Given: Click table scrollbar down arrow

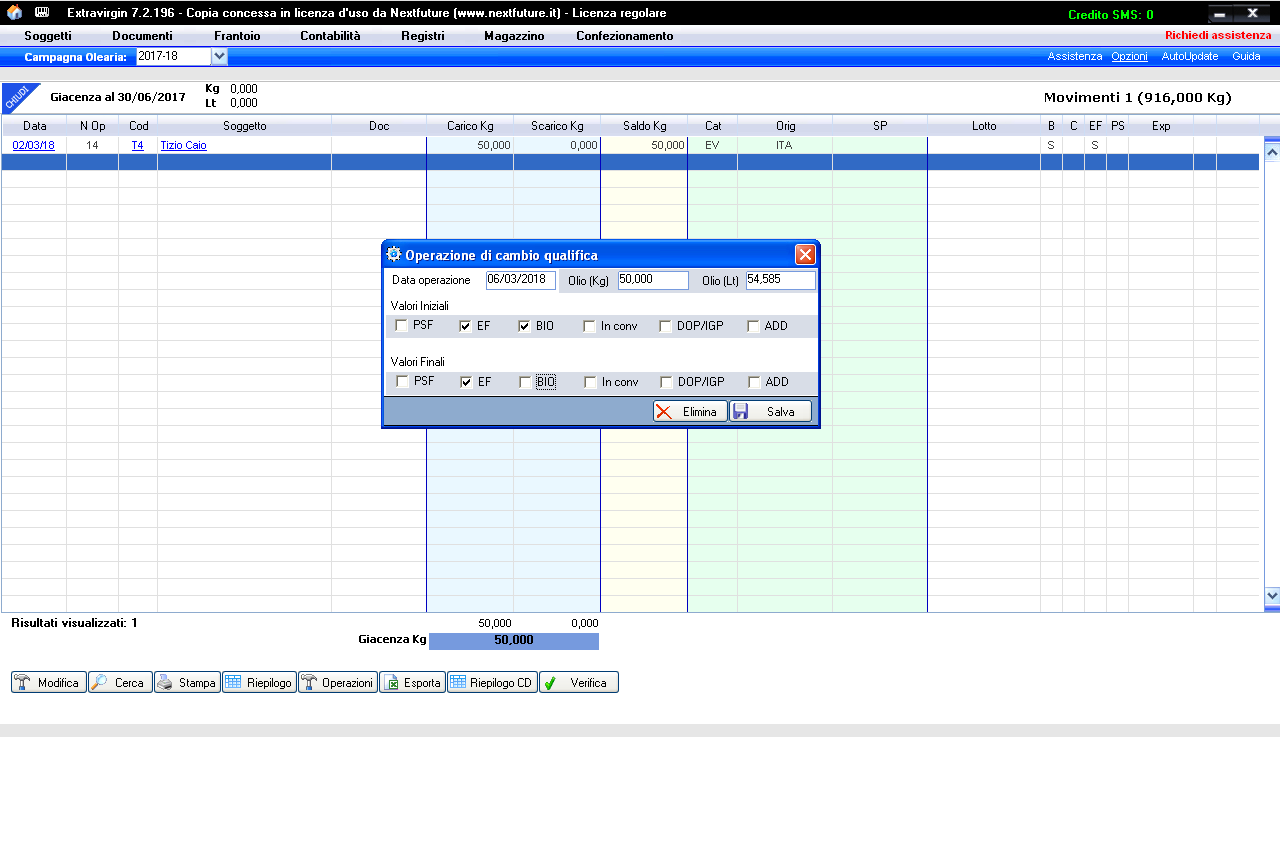Looking at the screenshot, I should (1272, 595).
